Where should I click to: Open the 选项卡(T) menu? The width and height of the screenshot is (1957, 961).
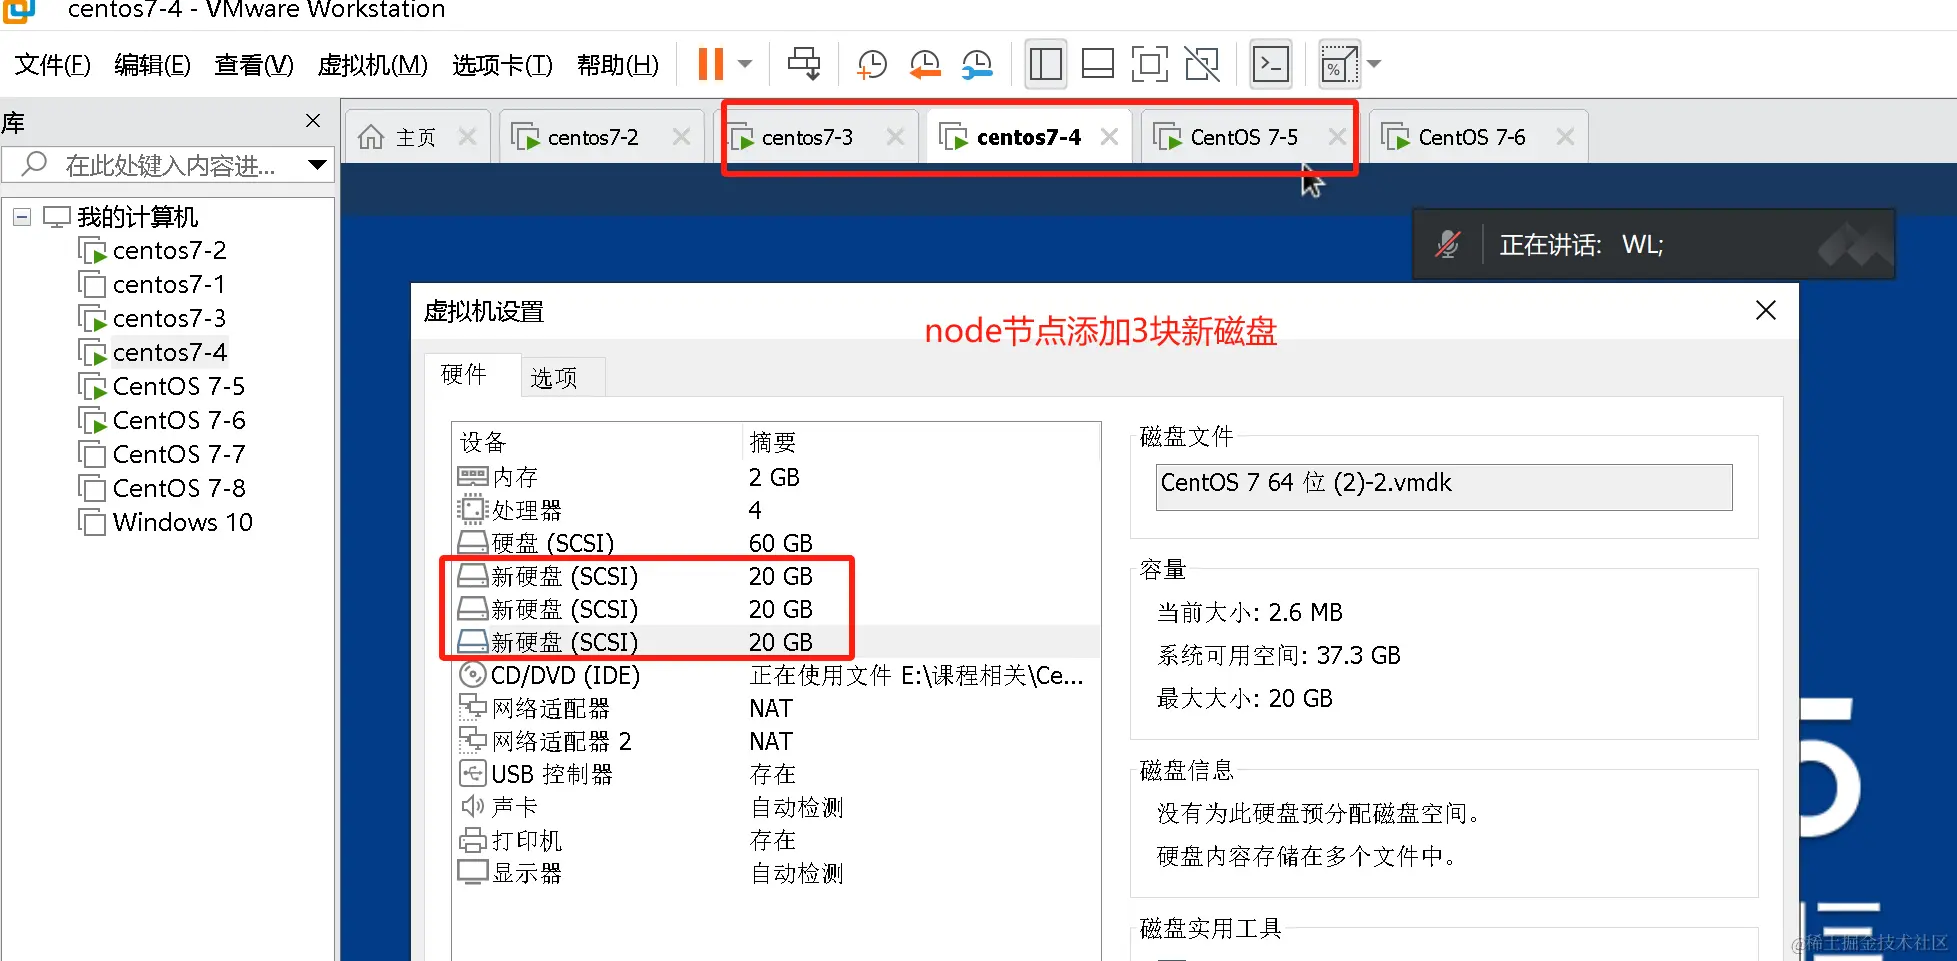(502, 65)
